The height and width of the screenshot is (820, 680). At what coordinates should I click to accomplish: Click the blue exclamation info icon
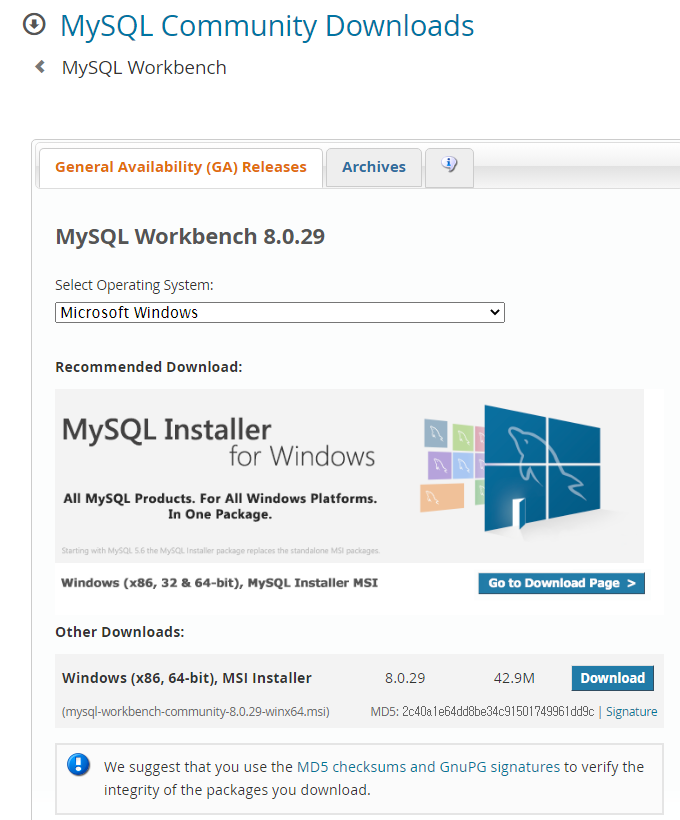click(78, 765)
